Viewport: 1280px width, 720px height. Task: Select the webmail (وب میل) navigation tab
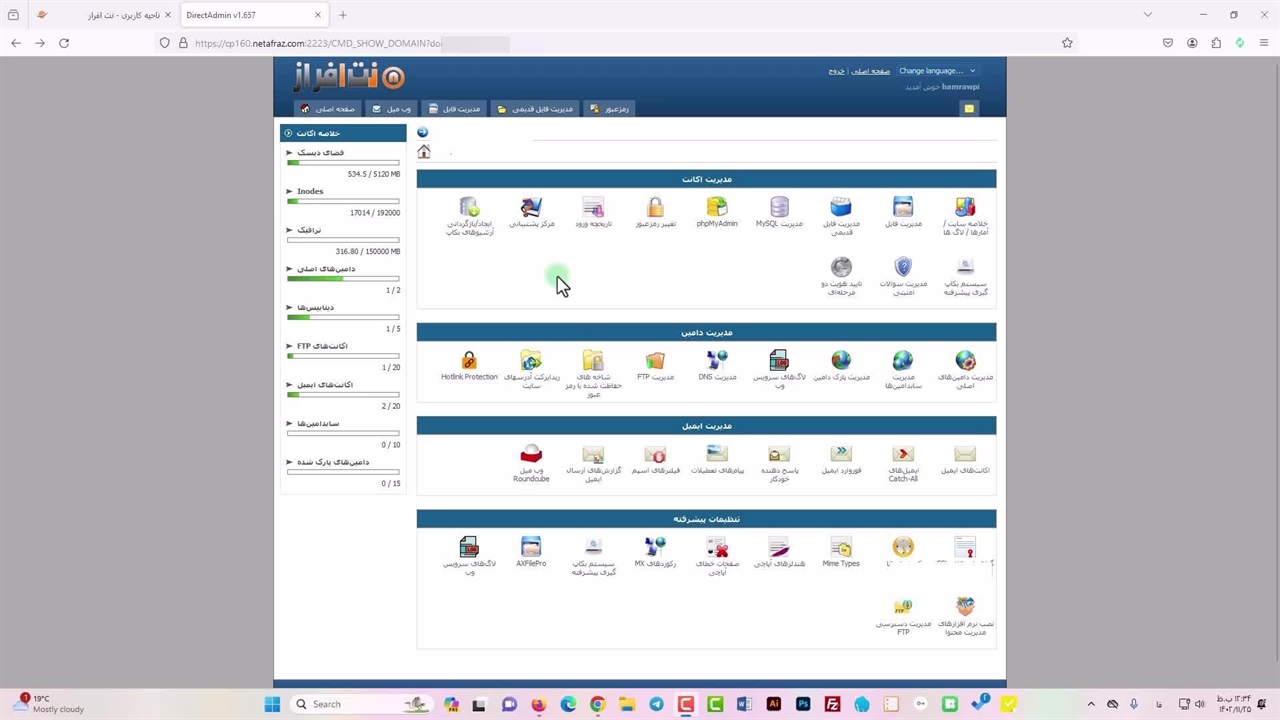tap(391, 109)
